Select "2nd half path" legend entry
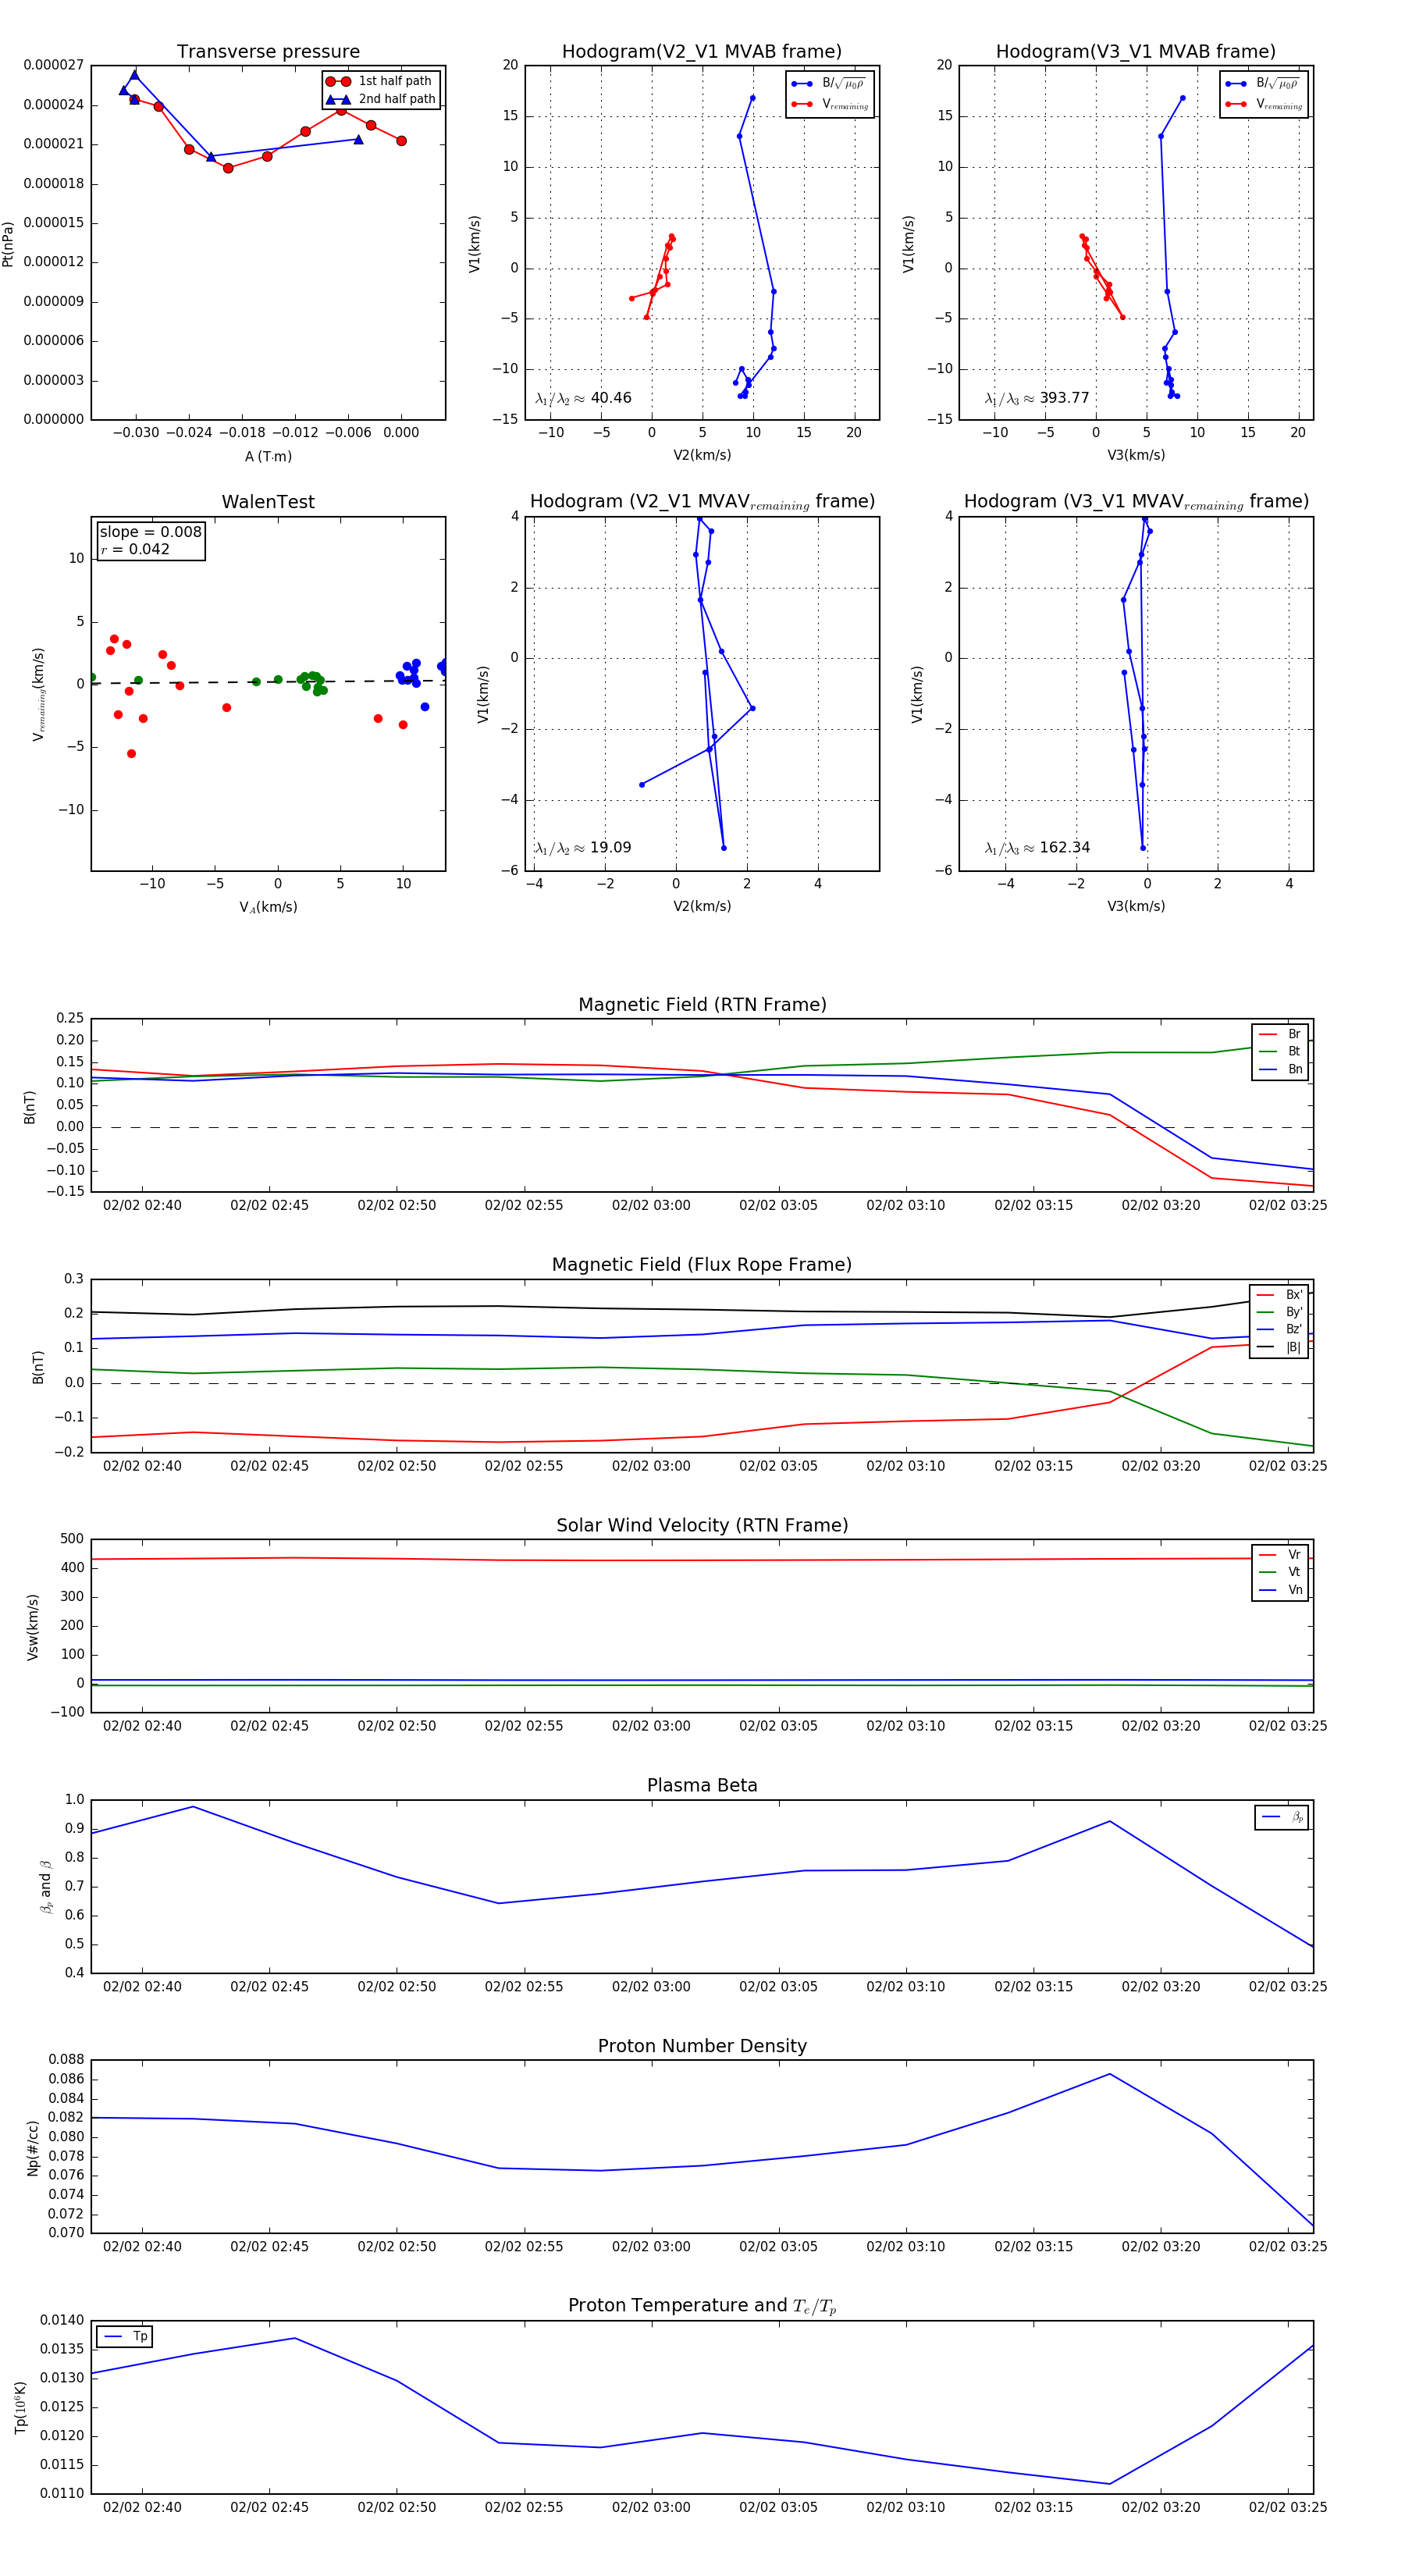The height and width of the screenshot is (2576, 1405). pyautogui.click(x=380, y=99)
